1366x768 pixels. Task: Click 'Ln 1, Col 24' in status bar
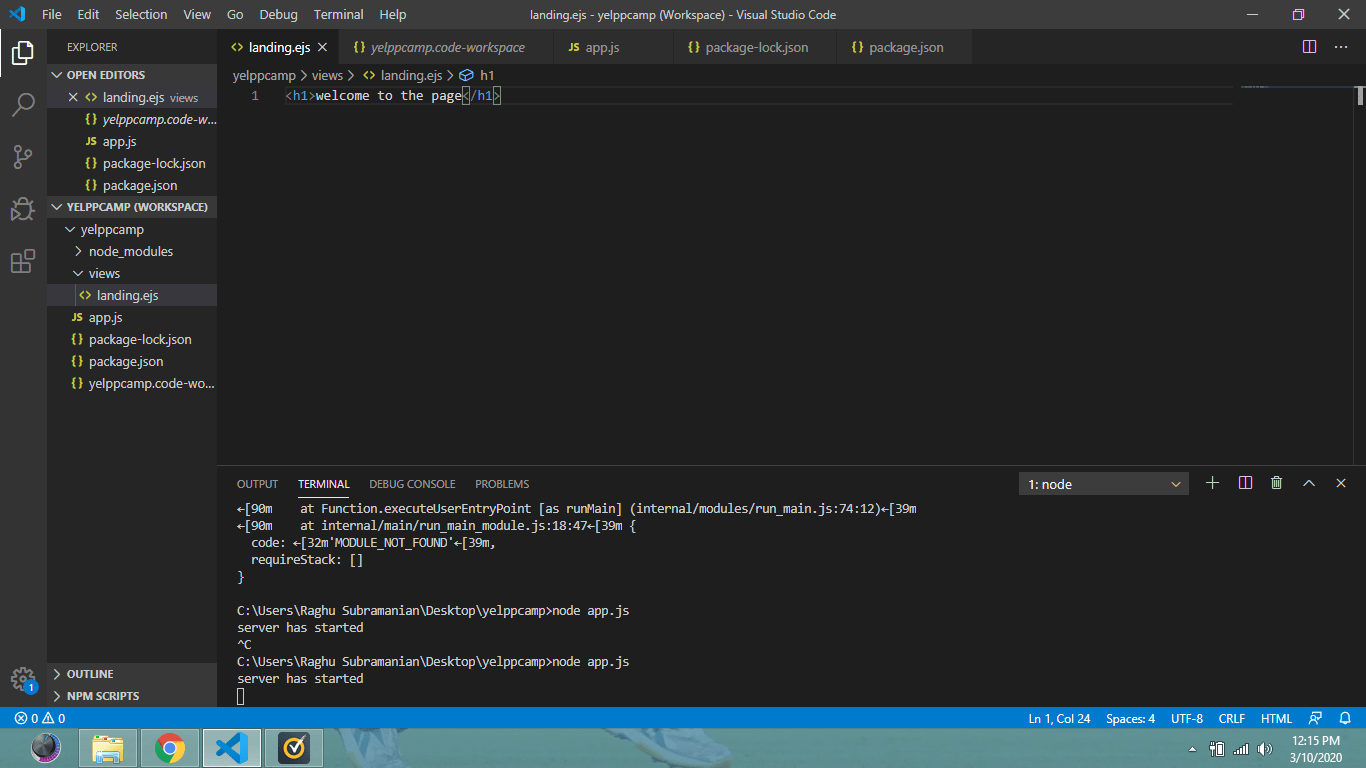coord(1058,718)
